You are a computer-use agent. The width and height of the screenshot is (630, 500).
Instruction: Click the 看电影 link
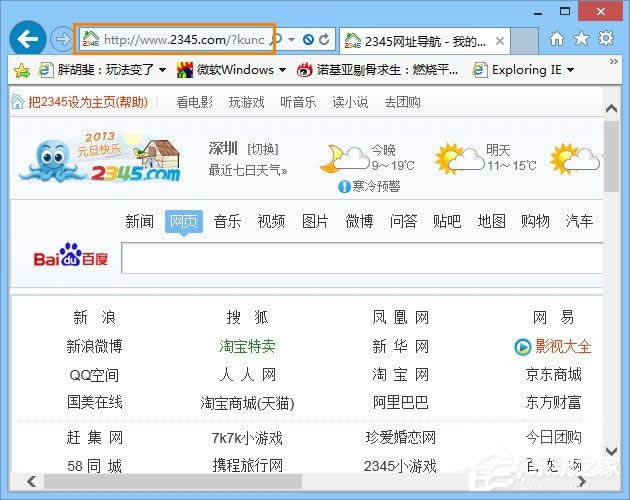click(195, 102)
